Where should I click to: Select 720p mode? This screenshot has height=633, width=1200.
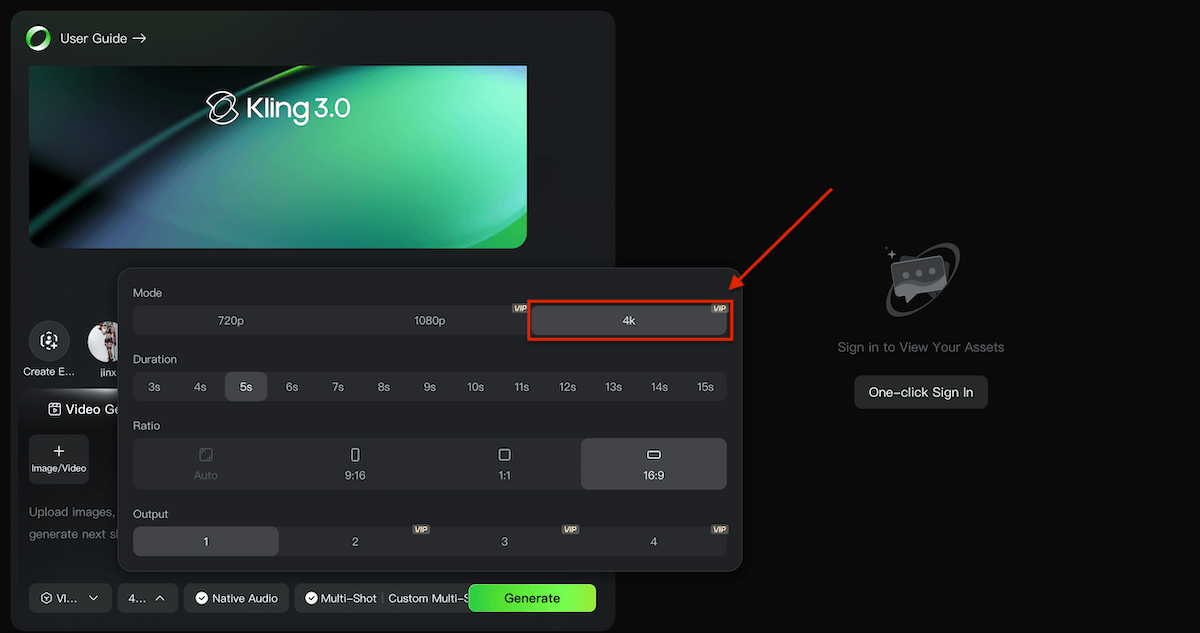[x=232, y=321]
